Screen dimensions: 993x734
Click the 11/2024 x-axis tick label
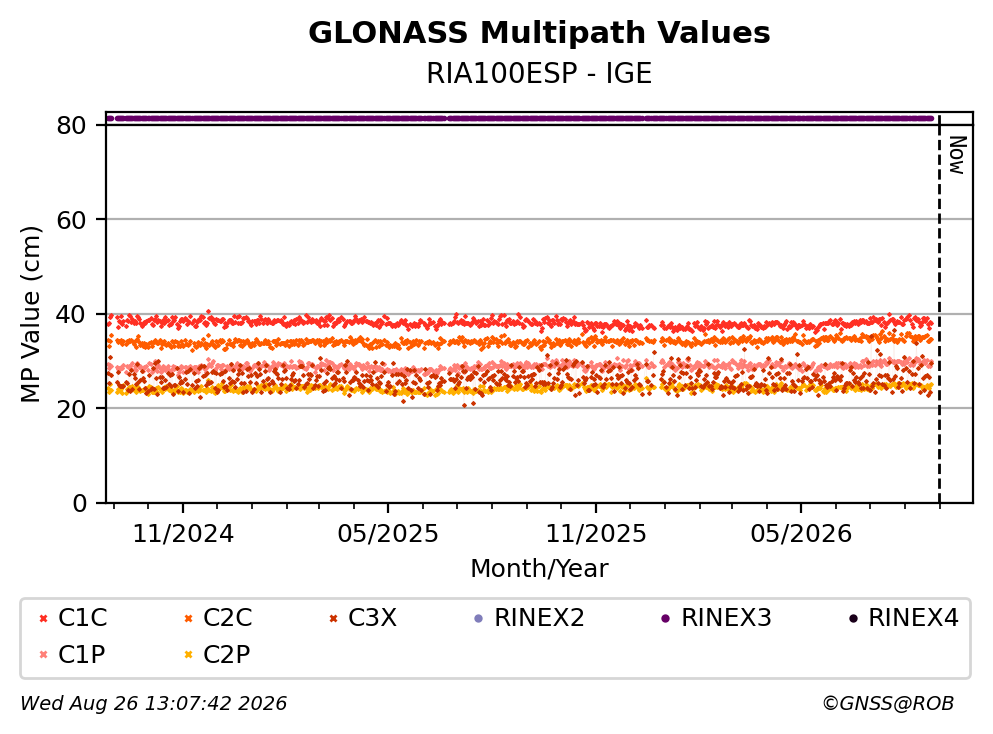coord(183,534)
